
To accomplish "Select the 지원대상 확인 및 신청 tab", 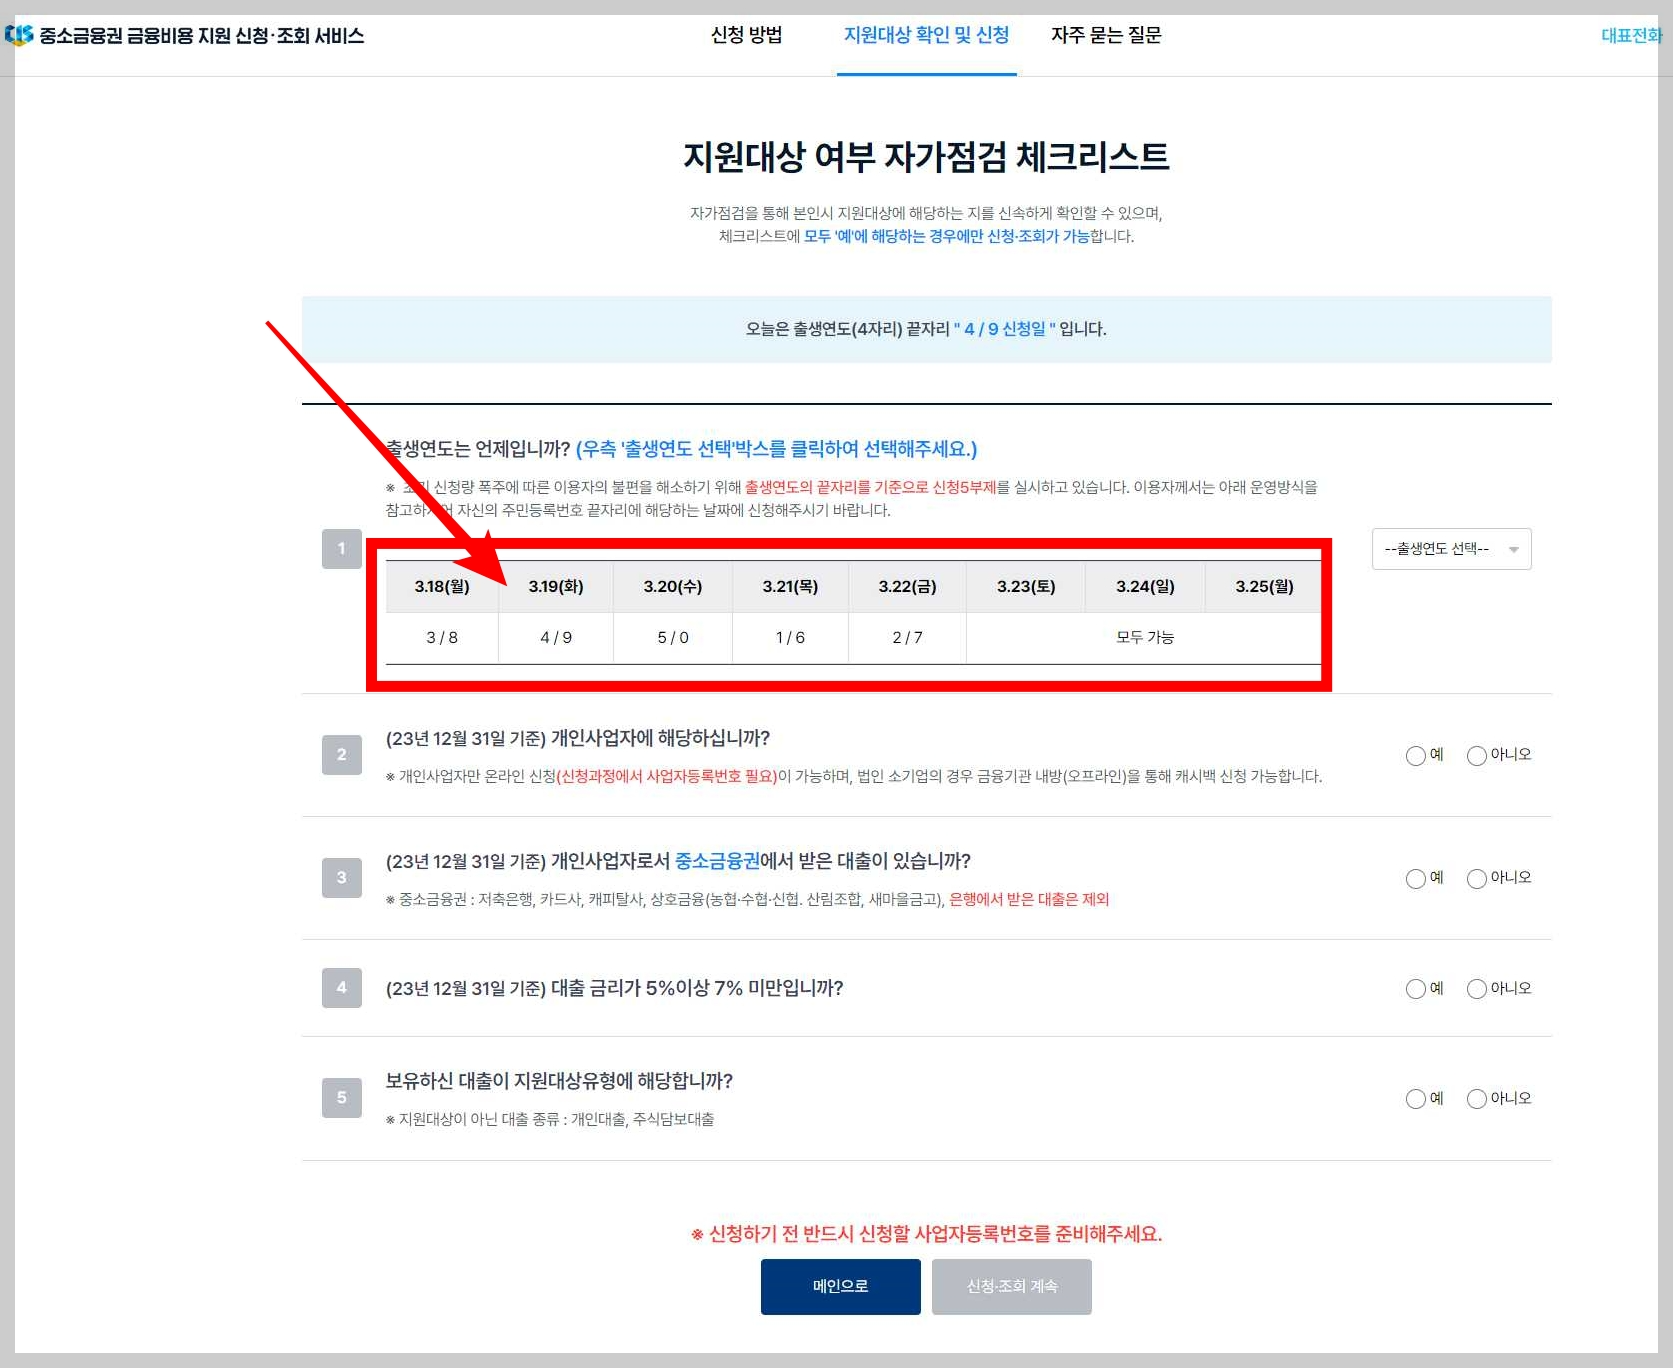I will click(926, 35).
